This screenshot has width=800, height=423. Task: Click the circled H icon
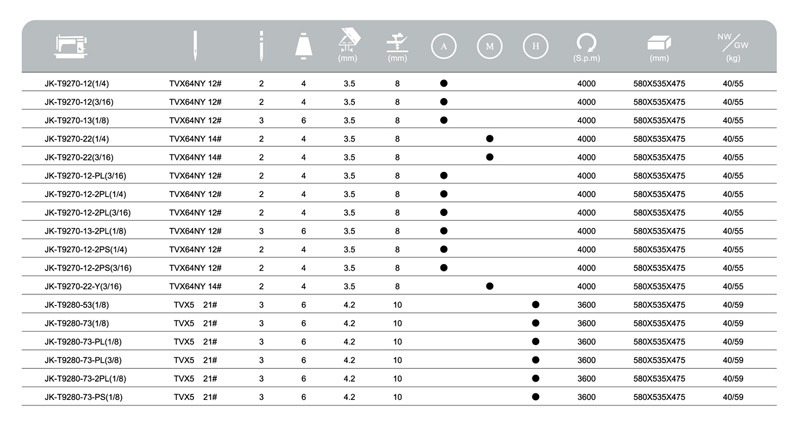click(536, 45)
